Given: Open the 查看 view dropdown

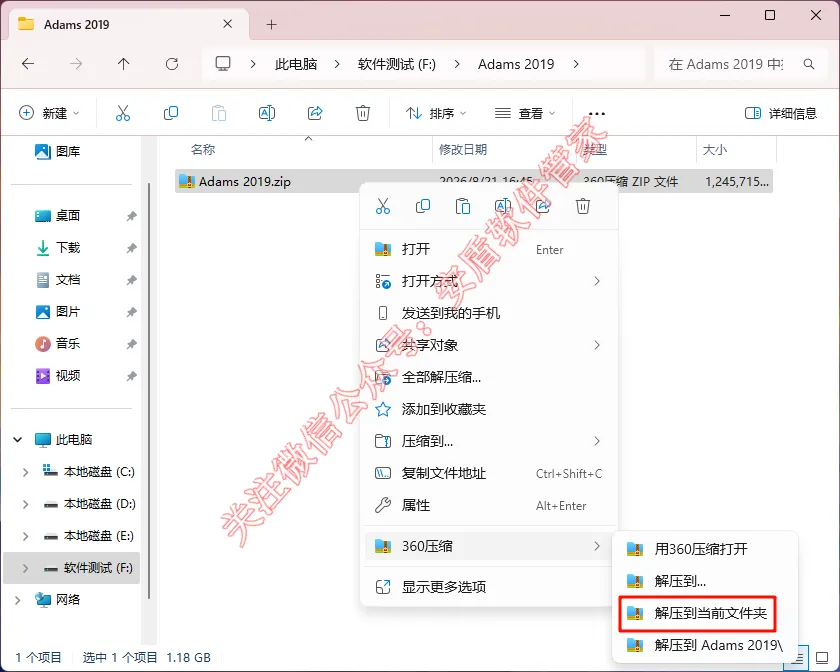Looking at the screenshot, I should [525, 114].
